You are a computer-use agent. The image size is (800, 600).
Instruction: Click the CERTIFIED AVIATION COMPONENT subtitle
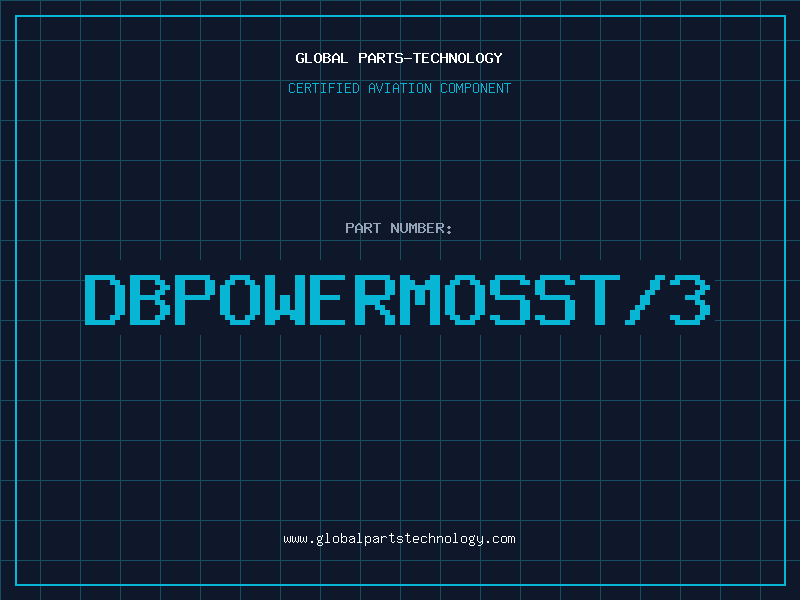coord(399,88)
